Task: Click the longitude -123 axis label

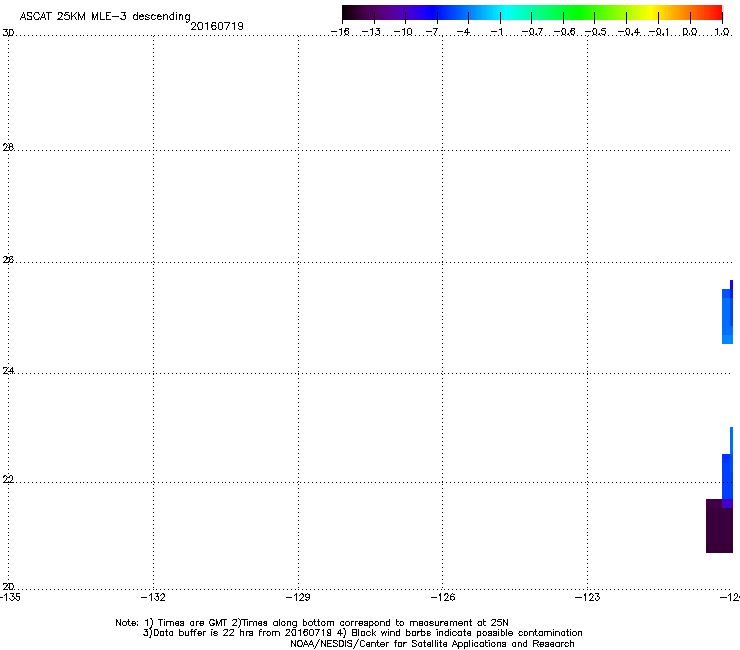Action: [588, 597]
